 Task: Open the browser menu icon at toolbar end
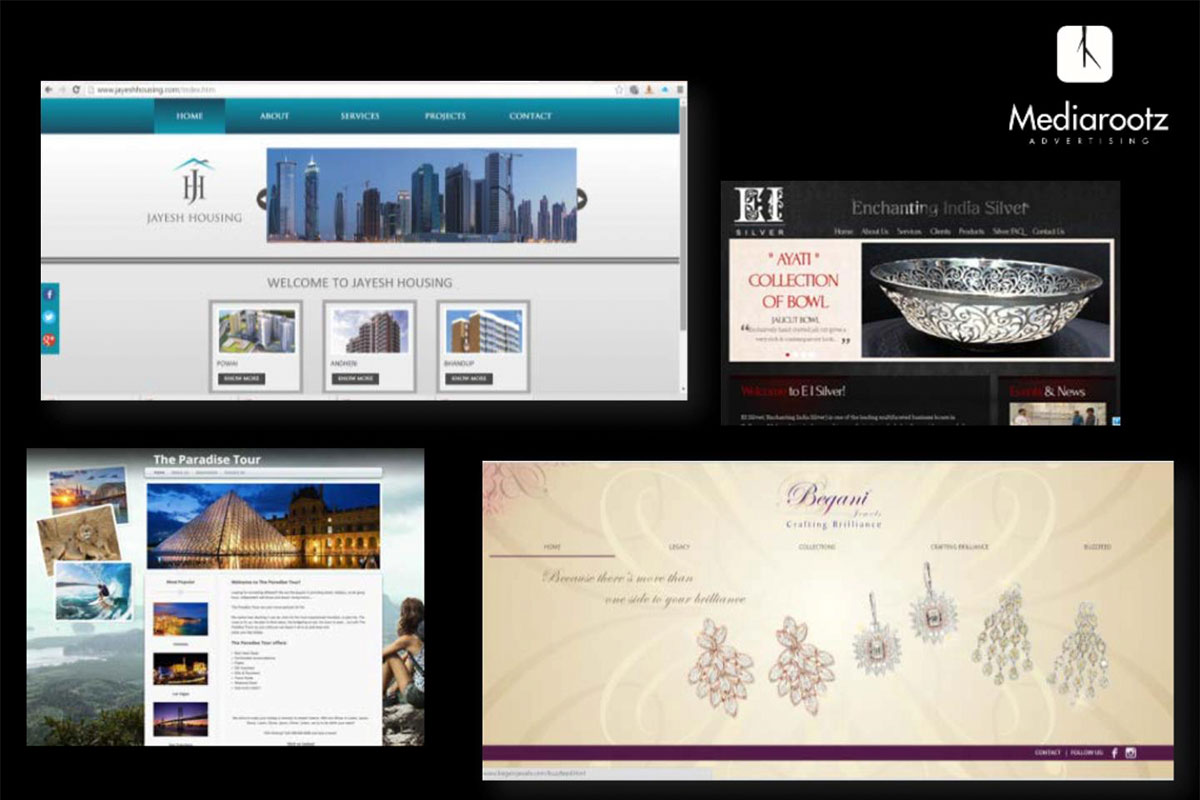[x=680, y=89]
